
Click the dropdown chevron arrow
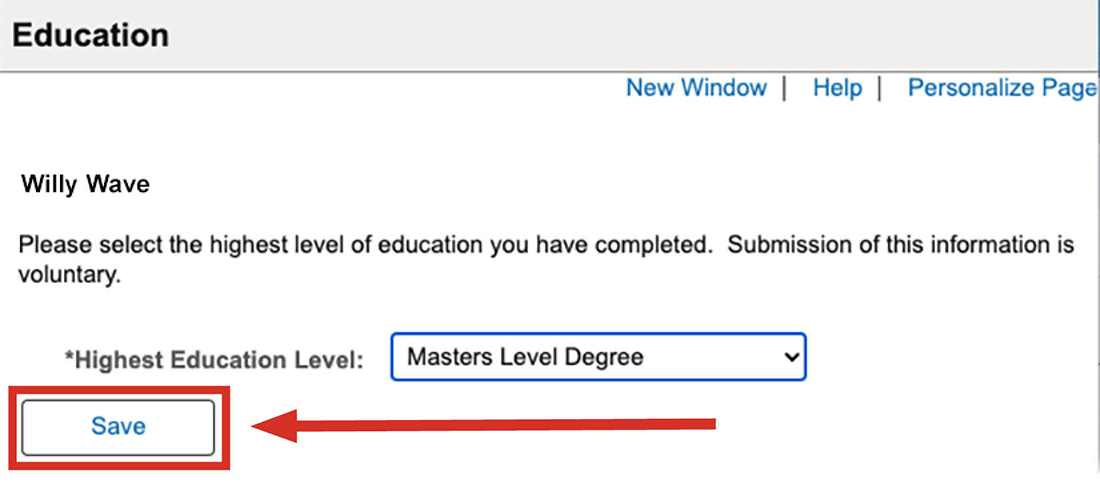coord(791,357)
